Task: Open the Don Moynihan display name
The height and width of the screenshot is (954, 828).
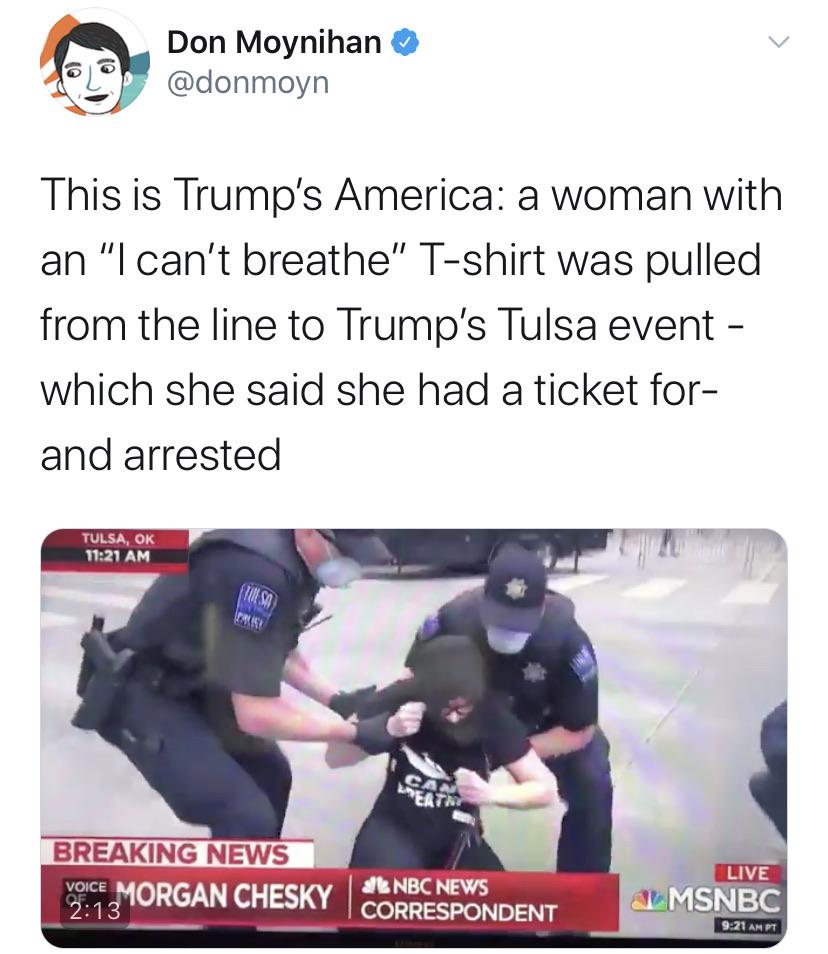Action: click(x=274, y=43)
